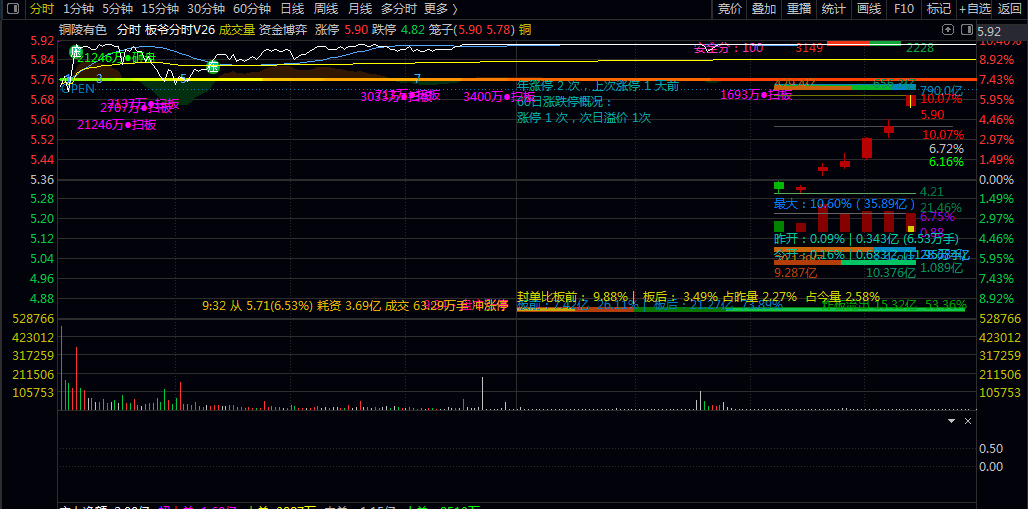The image size is (1028, 509).
Task: Click the 昨开：0.09% info line
Action: click(x=865, y=238)
